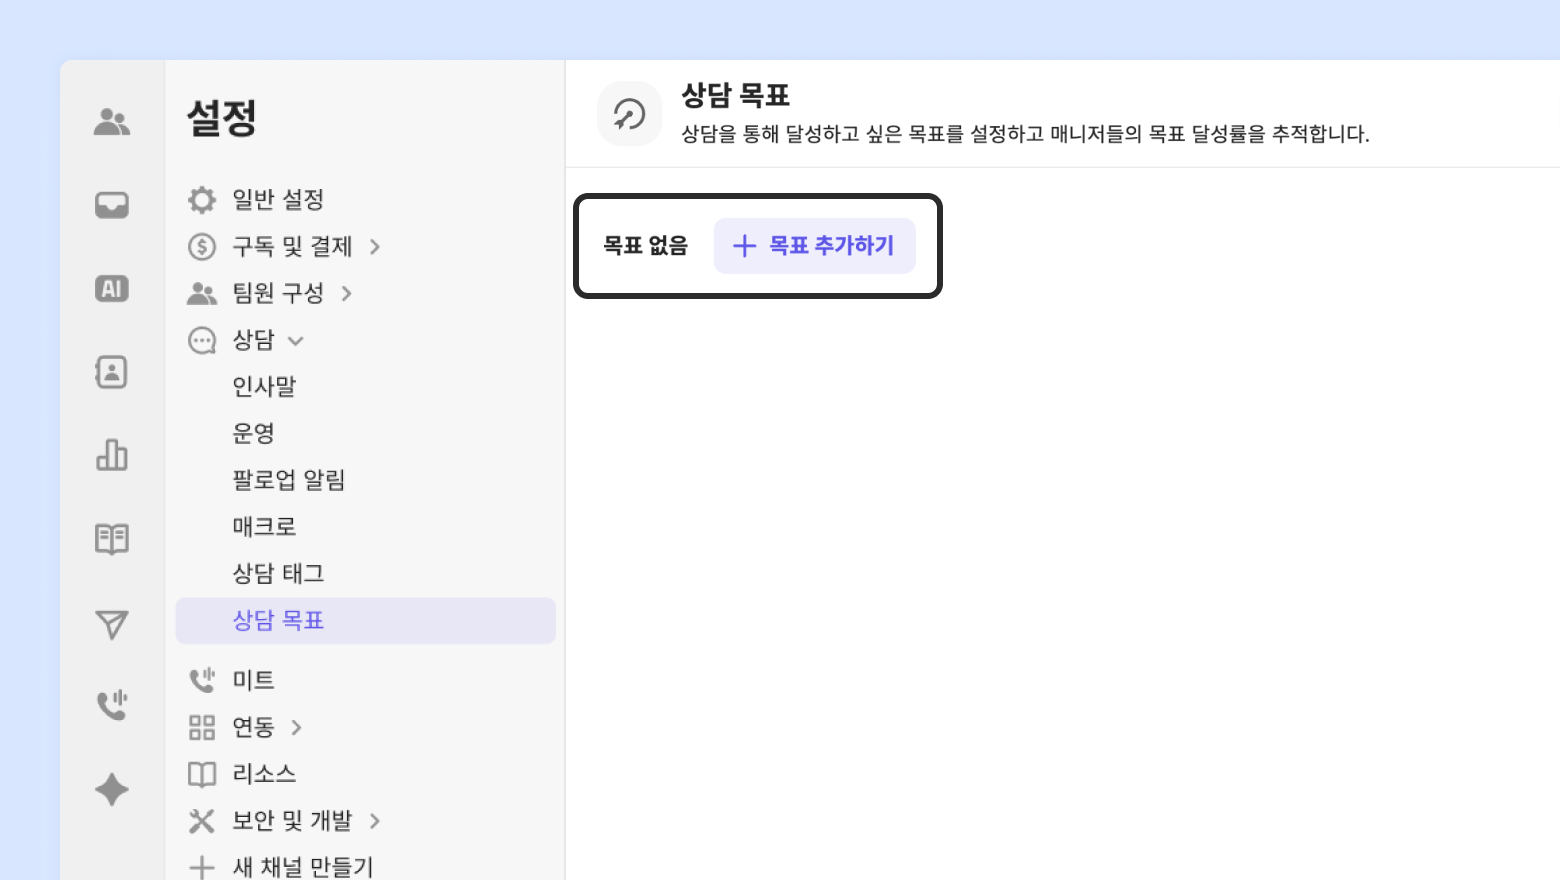The image size is (1560, 880).
Task: Open the statistics bar chart icon
Action: tap(112, 455)
